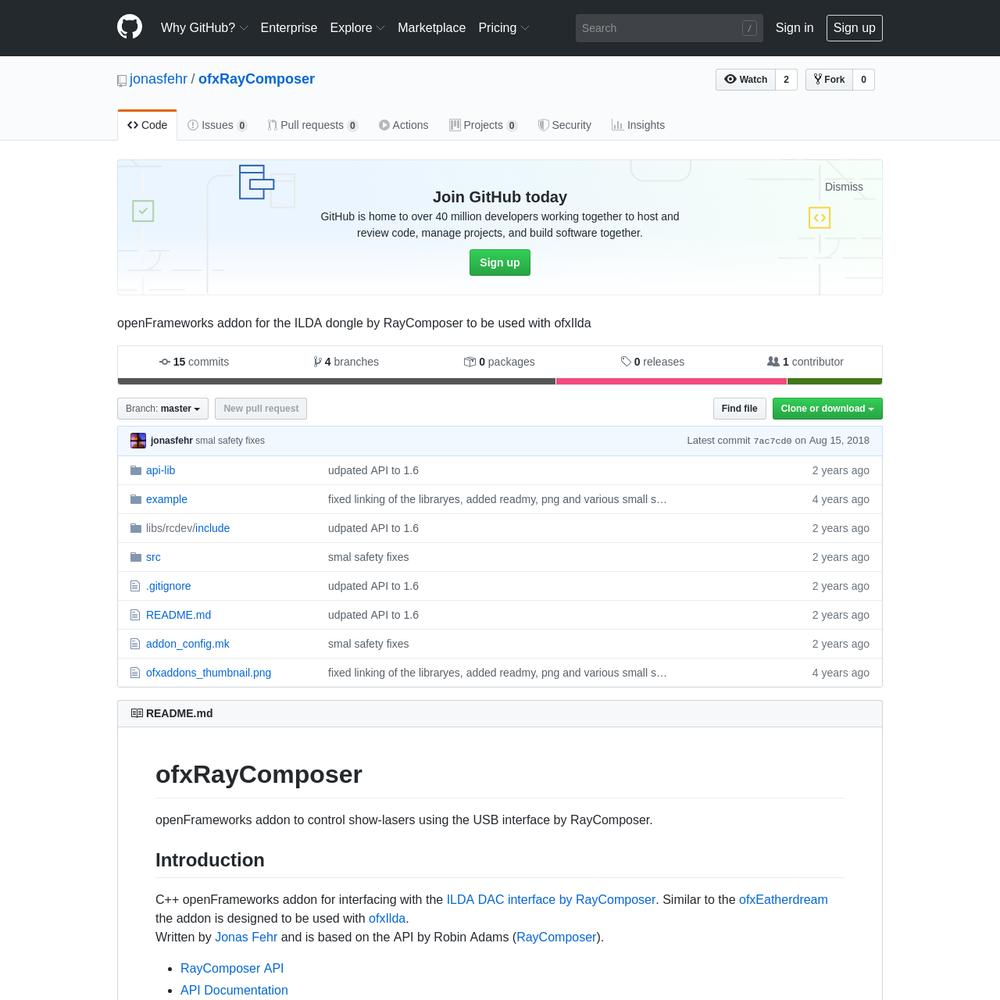Click the api-lib folder icon

136,470
